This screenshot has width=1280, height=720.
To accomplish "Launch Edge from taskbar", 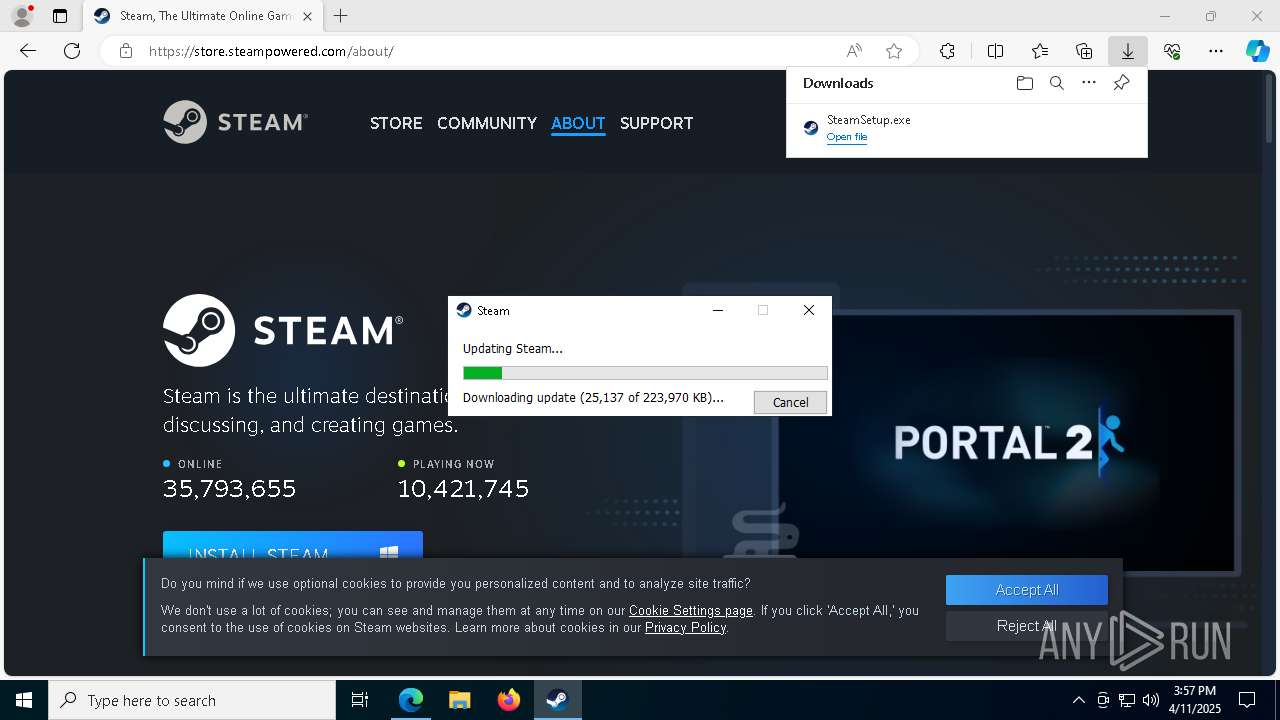I will [x=411, y=700].
